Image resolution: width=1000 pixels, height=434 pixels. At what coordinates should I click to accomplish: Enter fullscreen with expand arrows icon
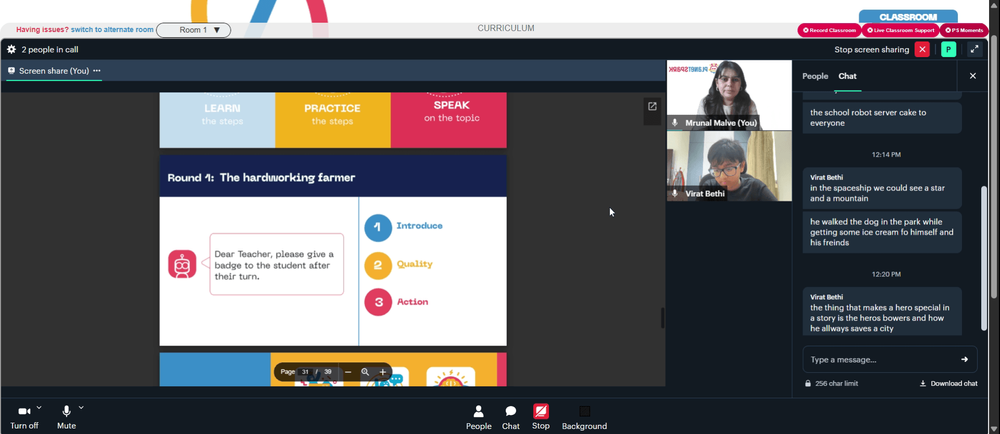tap(974, 50)
